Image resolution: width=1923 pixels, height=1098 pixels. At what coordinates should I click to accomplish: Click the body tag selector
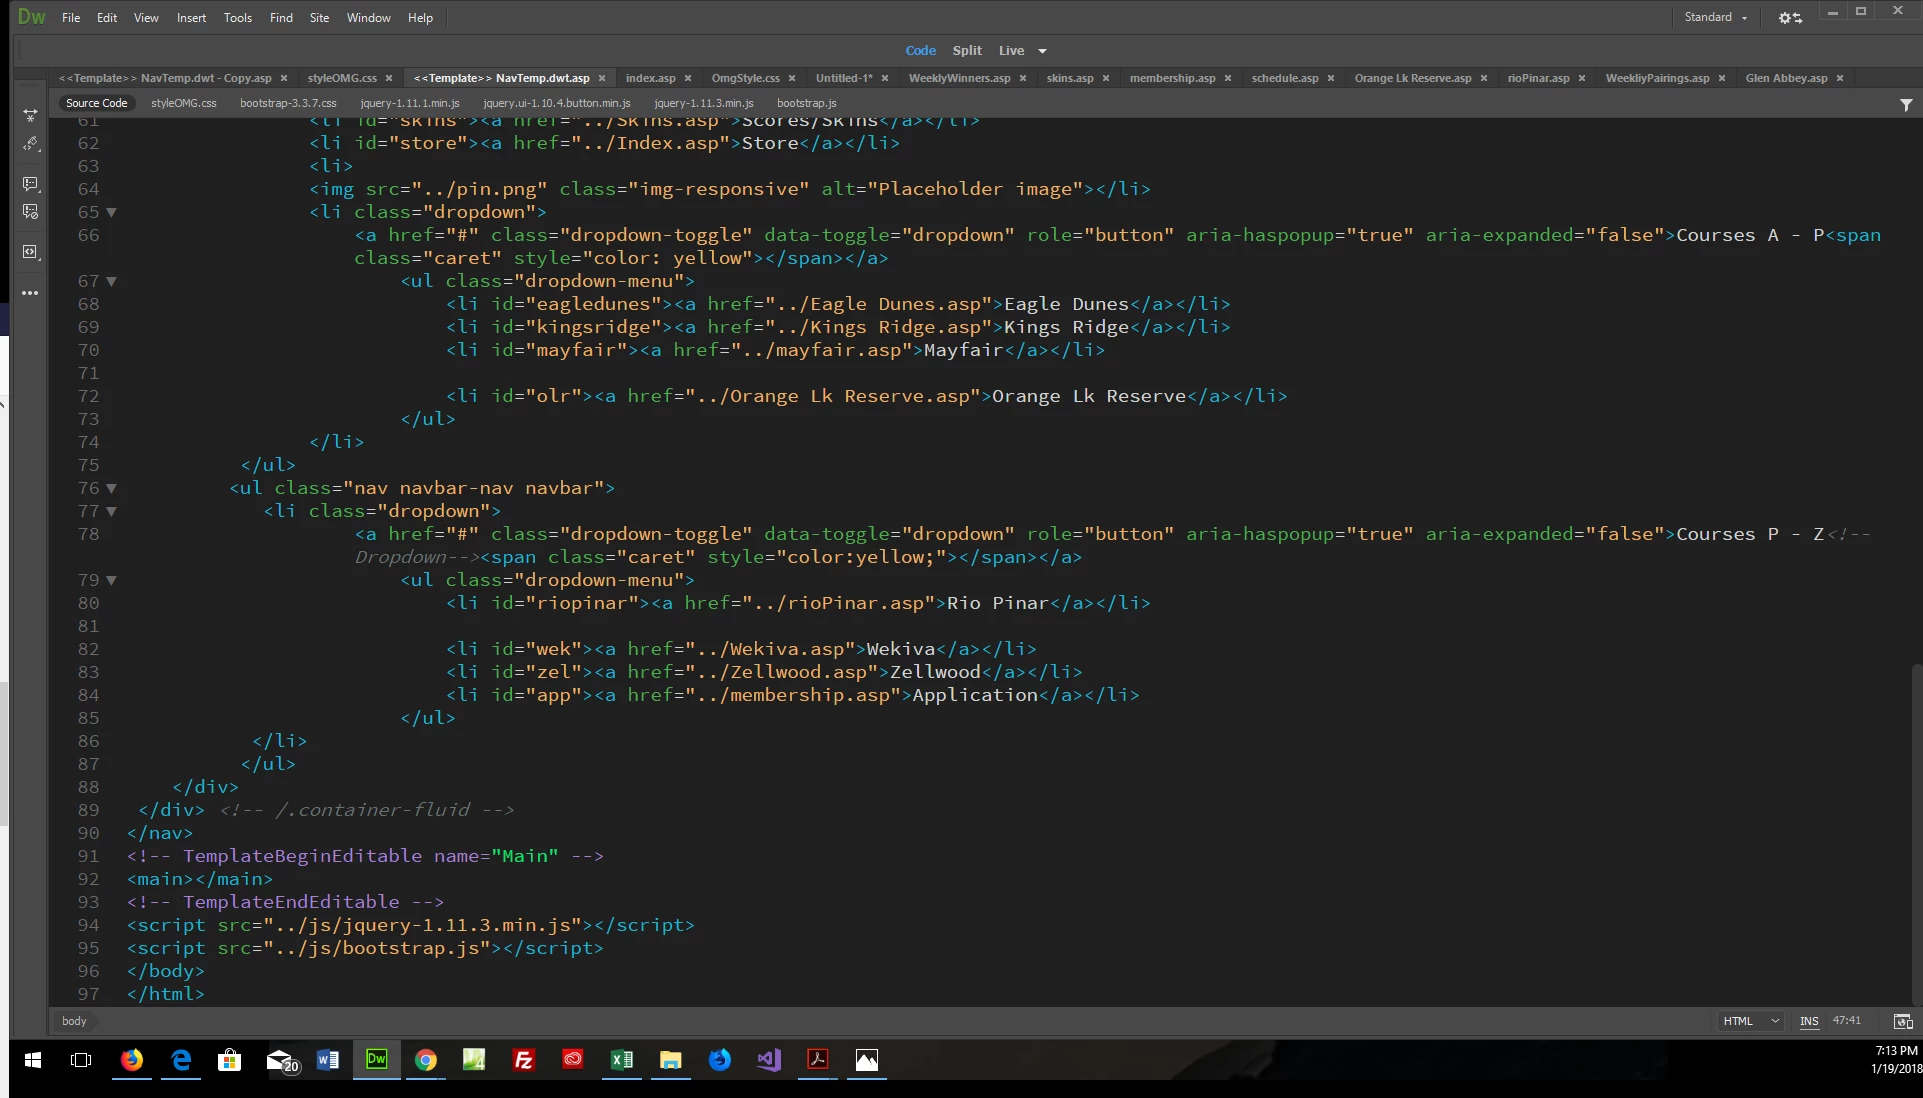pyautogui.click(x=74, y=1021)
